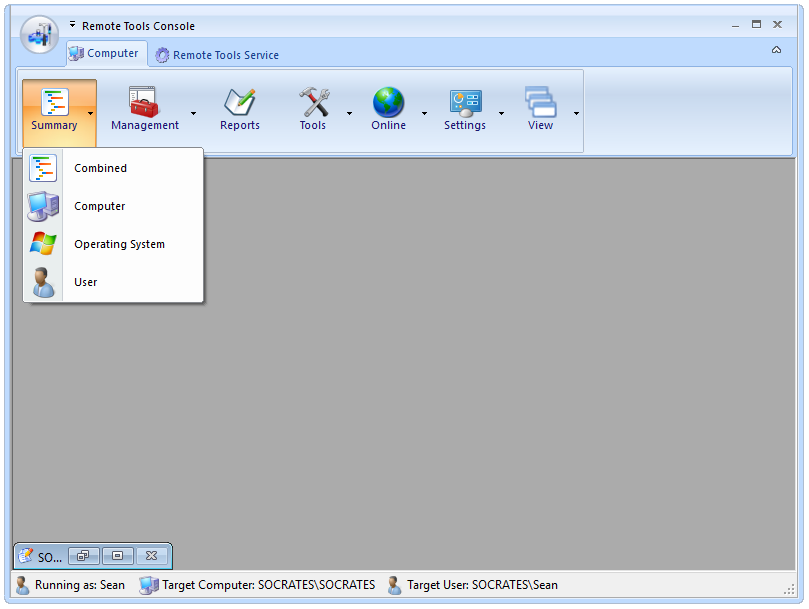Click the Target Computer icon in status bar
The height and width of the screenshot is (609, 809).
pyautogui.click(x=149, y=585)
